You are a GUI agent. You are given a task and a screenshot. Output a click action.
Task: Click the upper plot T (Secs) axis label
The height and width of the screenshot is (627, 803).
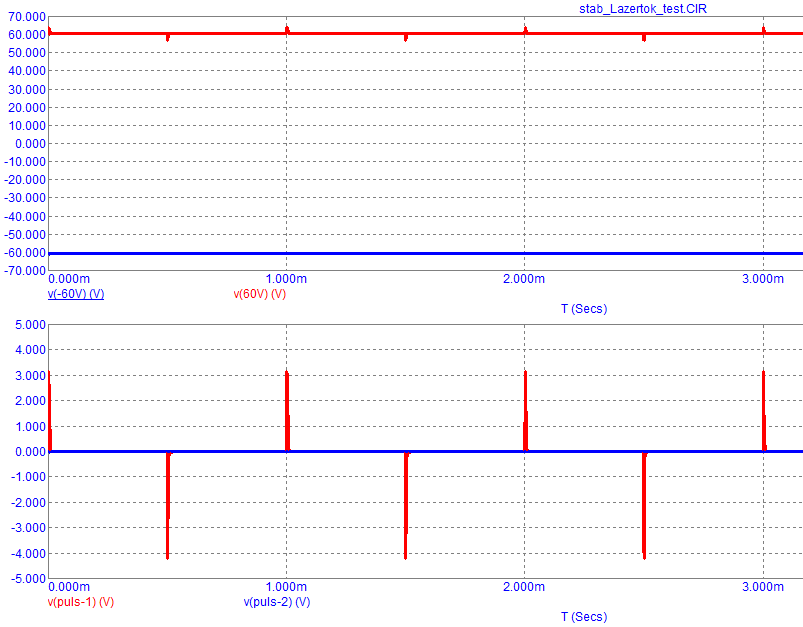tap(584, 309)
